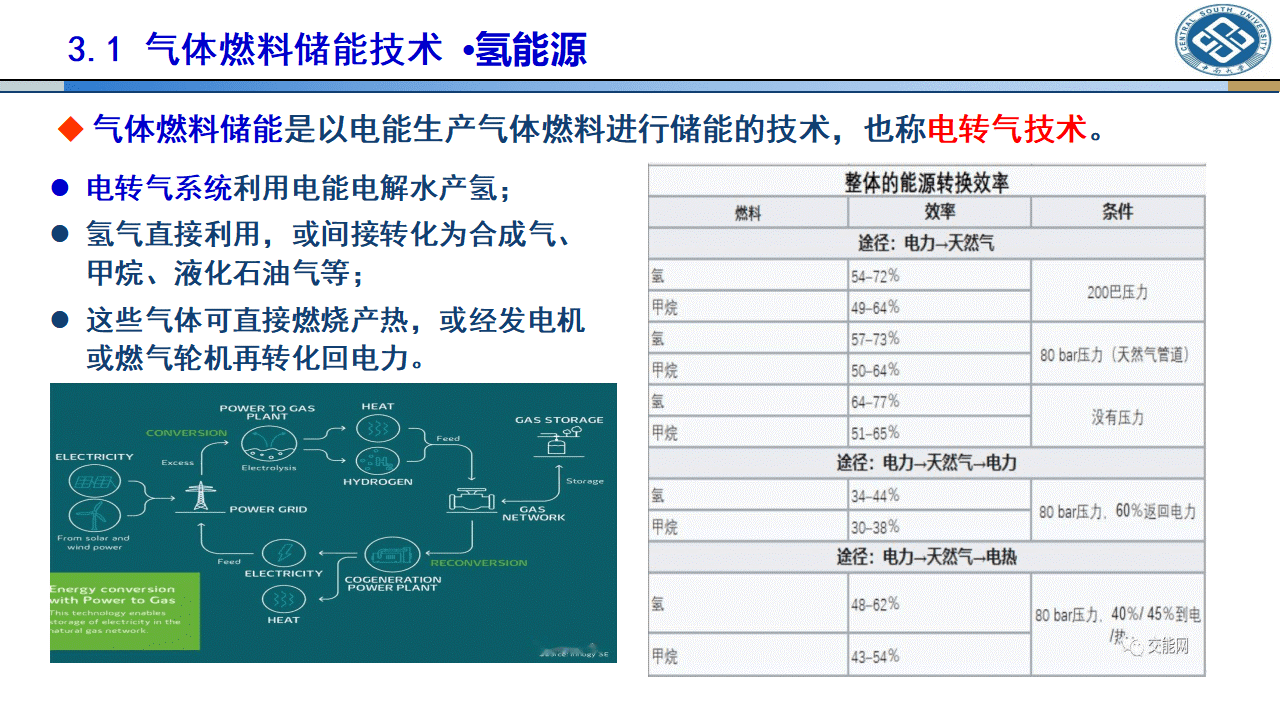Click the heat icon below the Electricity bolt
Image resolution: width=1280 pixels, height=720 pixels.
click(284, 599)
